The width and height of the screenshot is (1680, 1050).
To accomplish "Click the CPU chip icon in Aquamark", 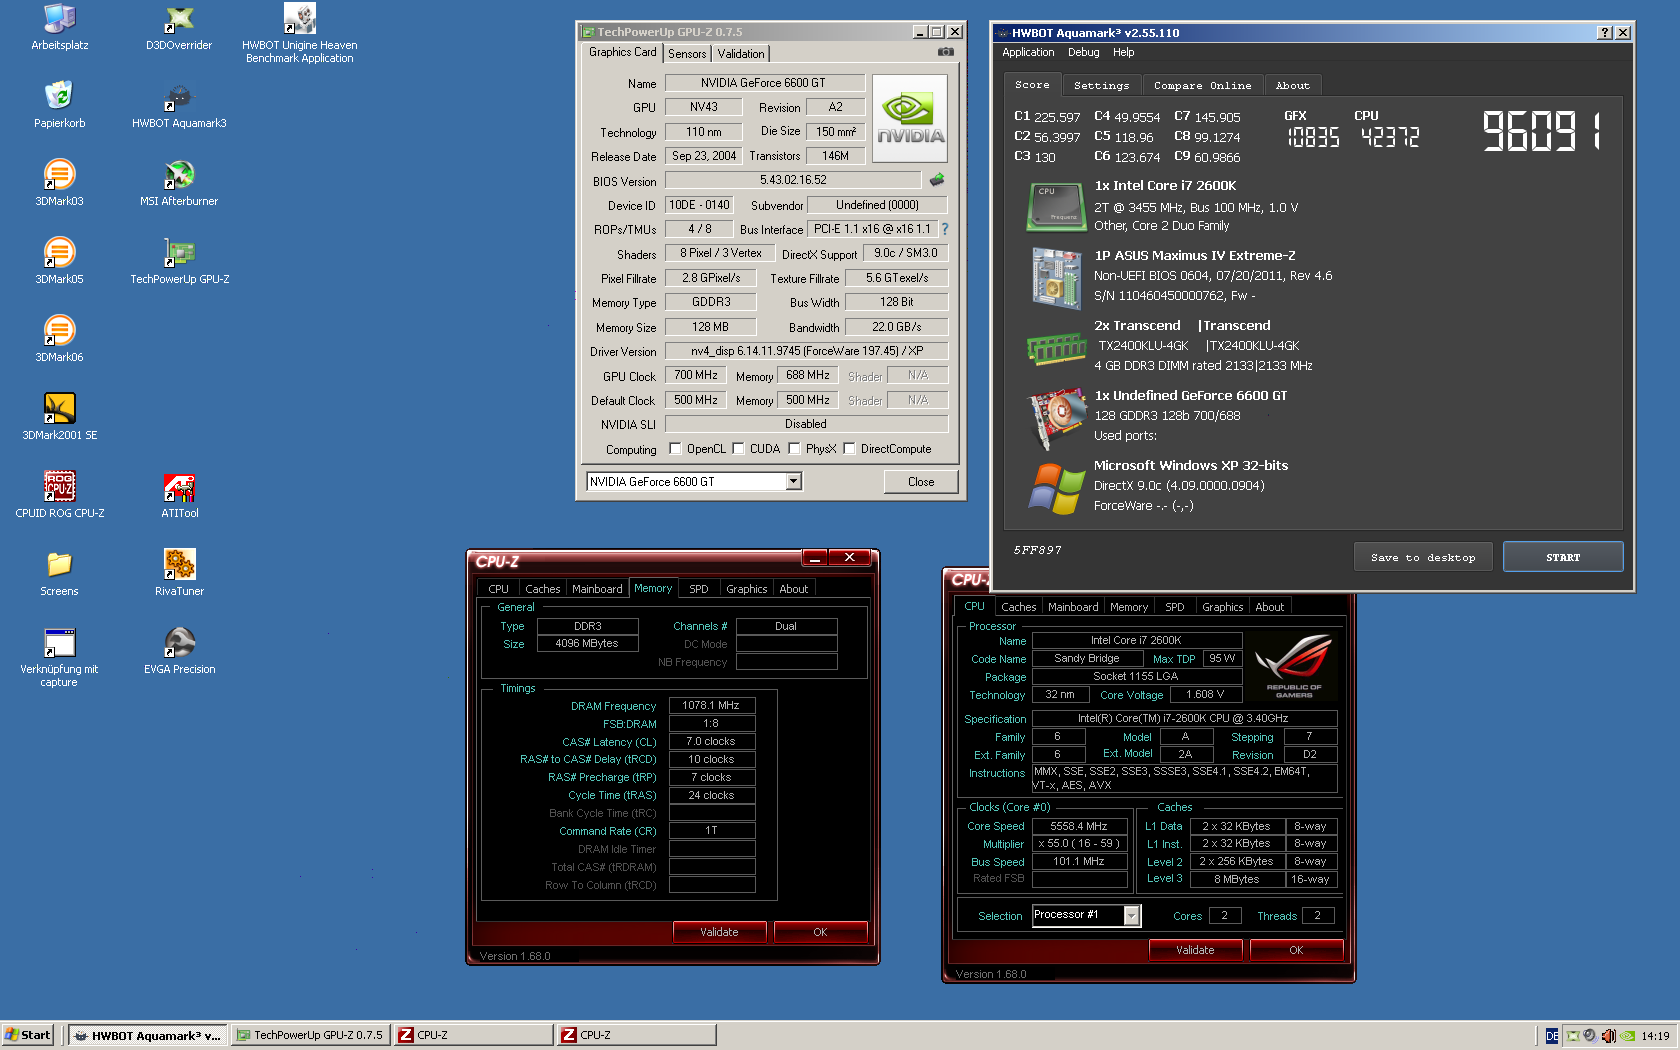I will pyautogui.click(x=1057, y=206).
